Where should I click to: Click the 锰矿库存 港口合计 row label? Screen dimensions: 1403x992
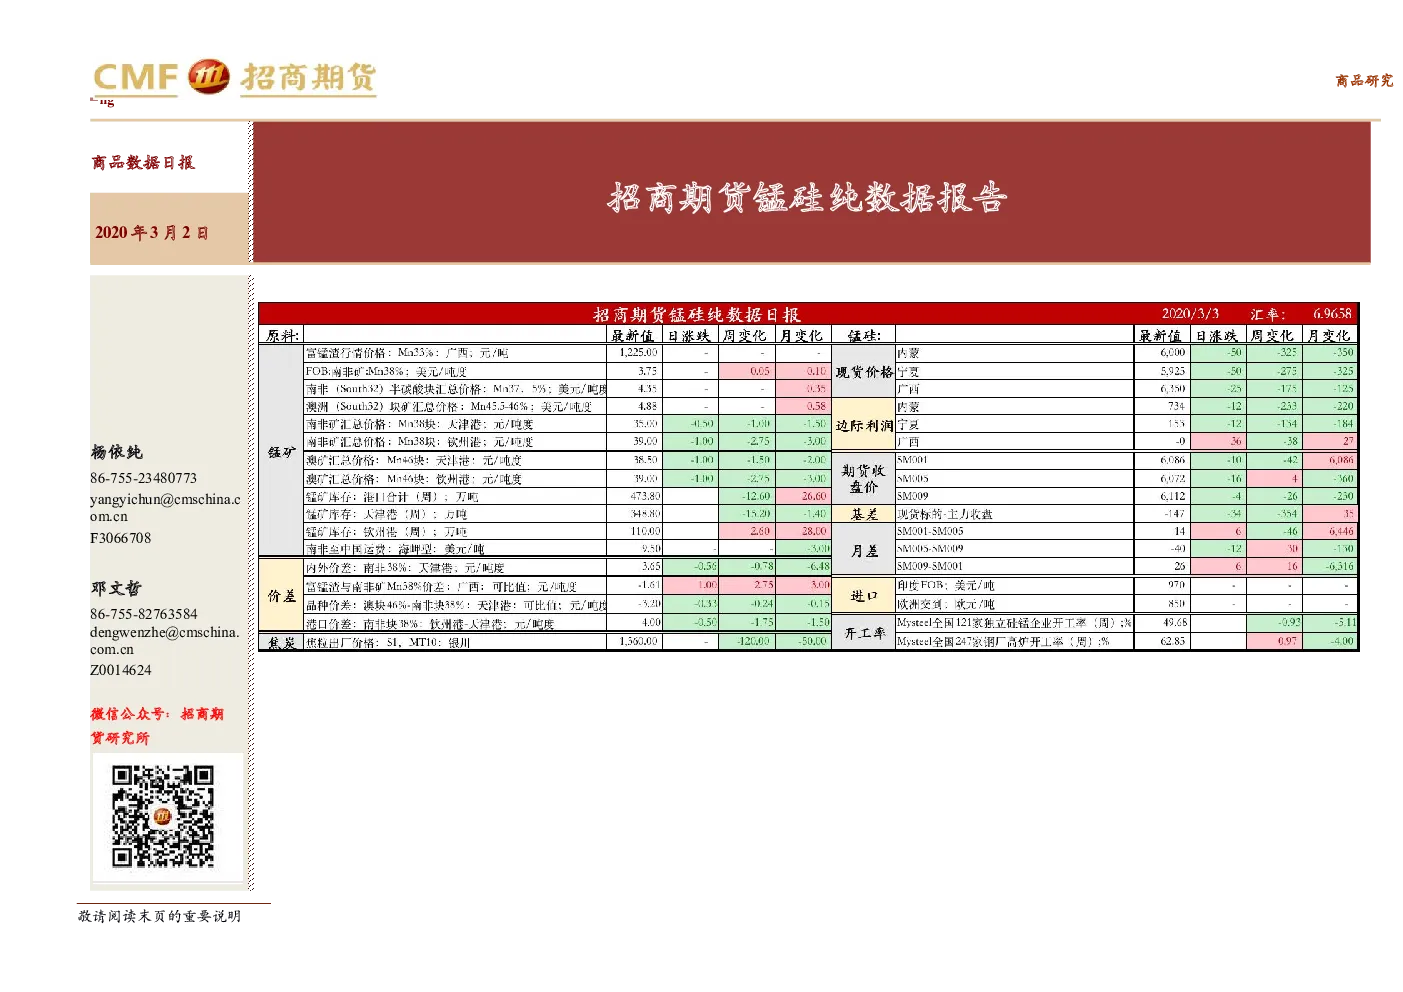[392, 496]
